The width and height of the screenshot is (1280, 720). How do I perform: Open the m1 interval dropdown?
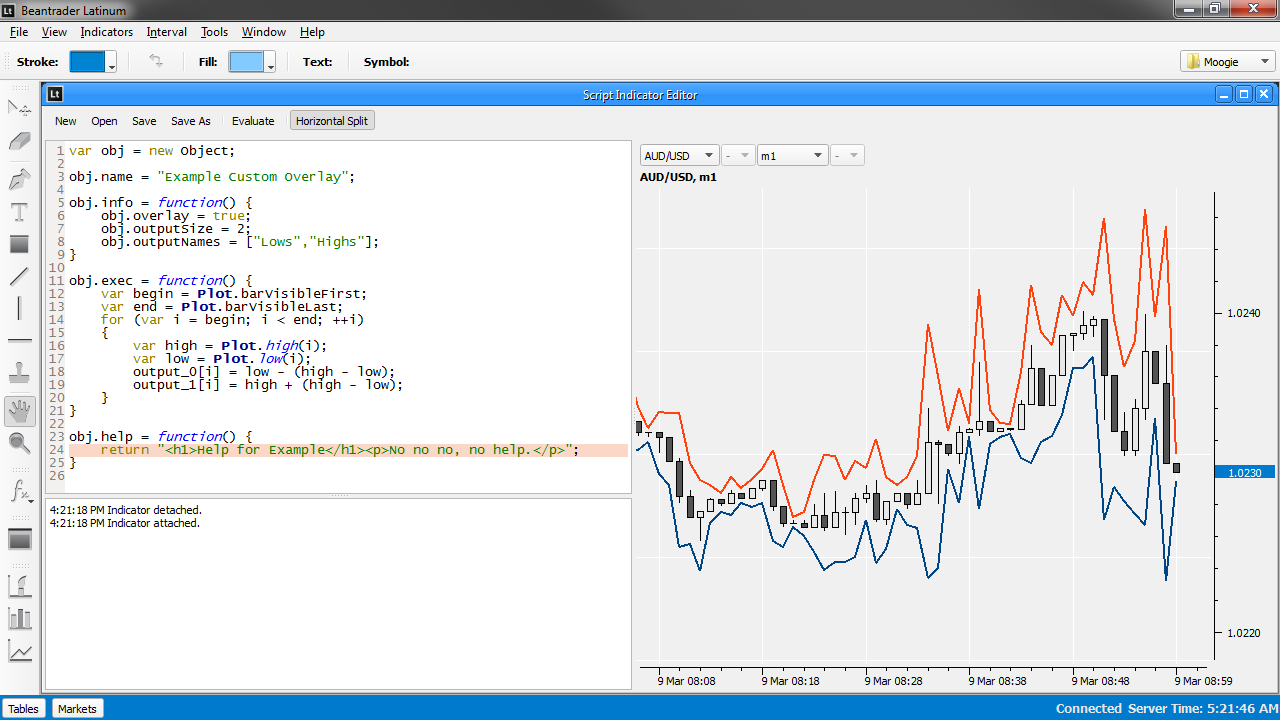coord(792,155)
